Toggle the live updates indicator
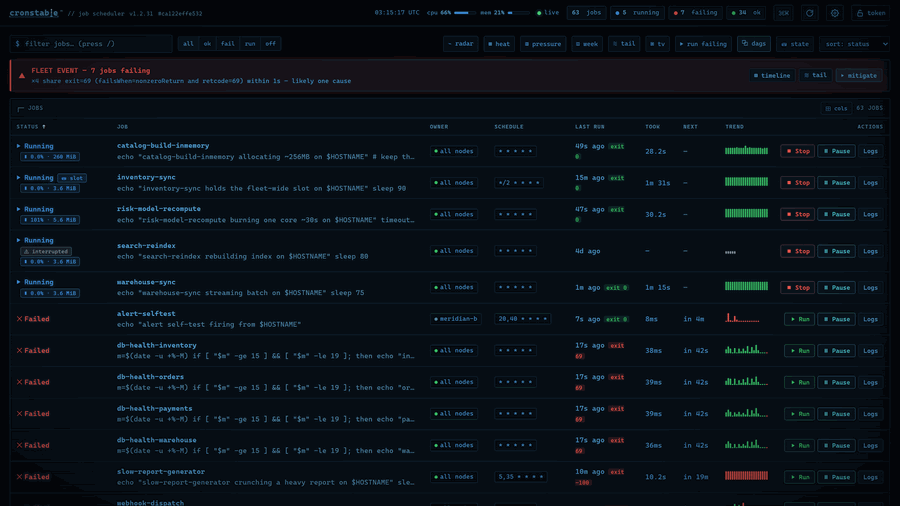This screenshot has height=506, width=900. (548, 13)
